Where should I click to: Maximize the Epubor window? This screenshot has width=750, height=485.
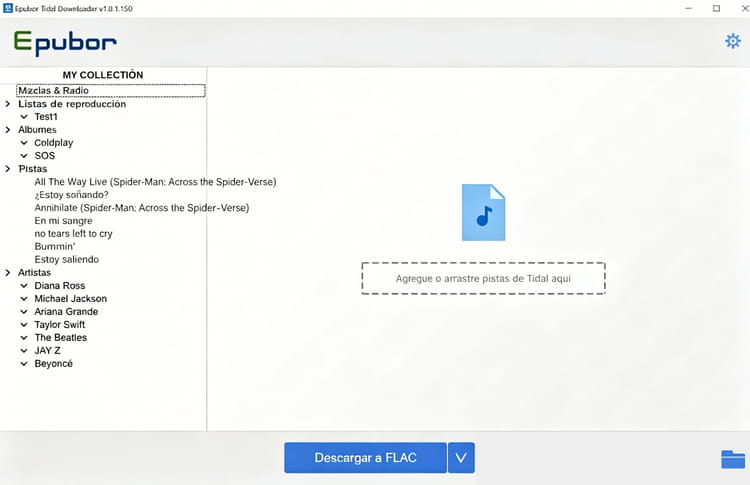coord(716,8)
